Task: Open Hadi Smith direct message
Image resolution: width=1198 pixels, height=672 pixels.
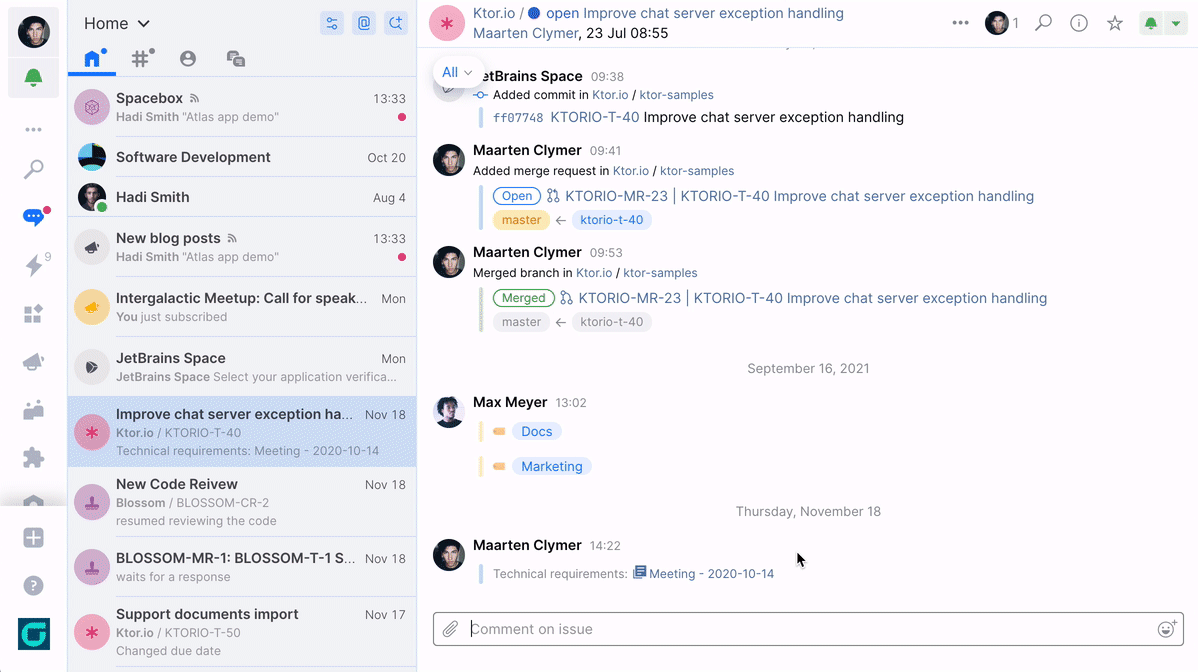Action: [242, 197]
